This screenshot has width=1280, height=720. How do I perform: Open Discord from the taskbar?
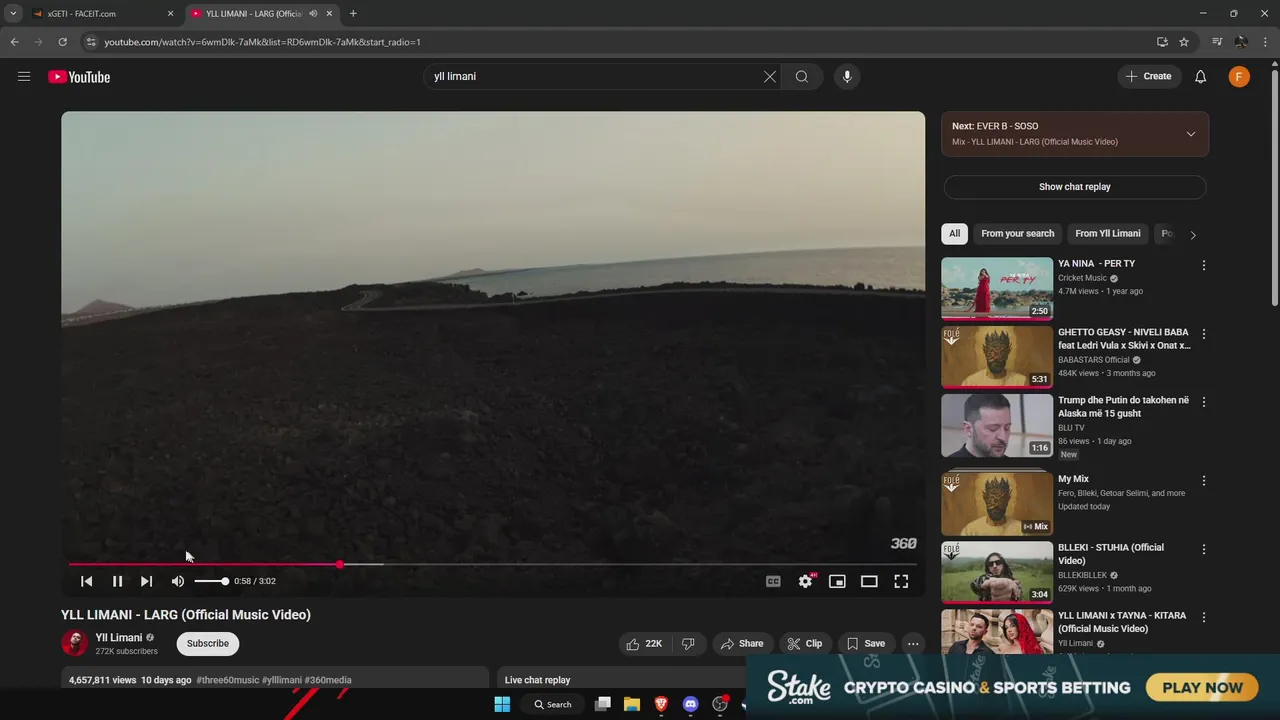click(690, 704)
